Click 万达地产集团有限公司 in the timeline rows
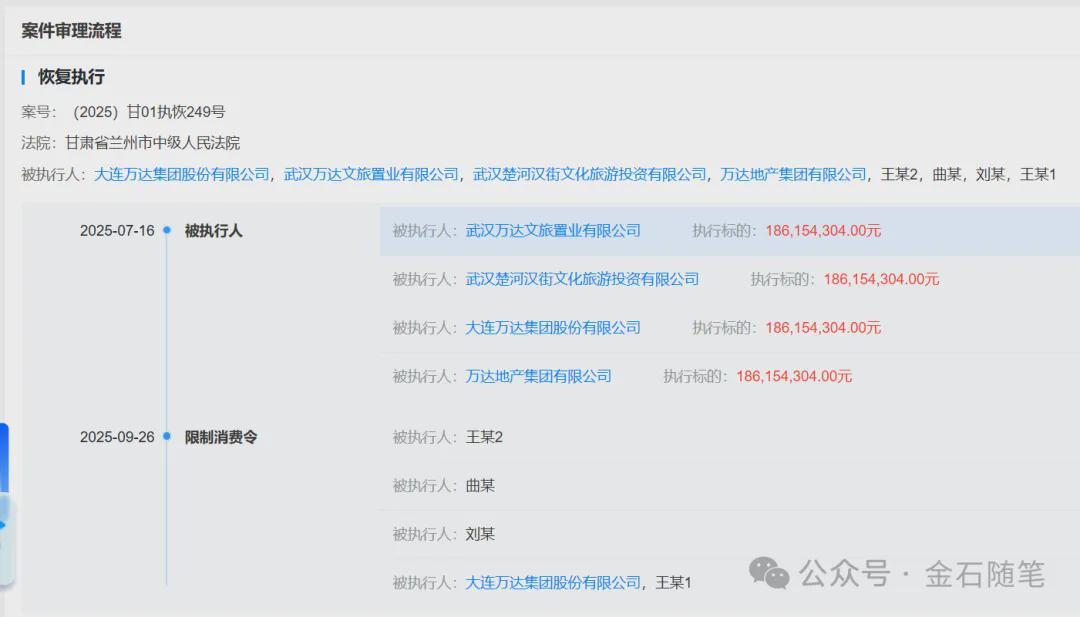 pos(539,376)
